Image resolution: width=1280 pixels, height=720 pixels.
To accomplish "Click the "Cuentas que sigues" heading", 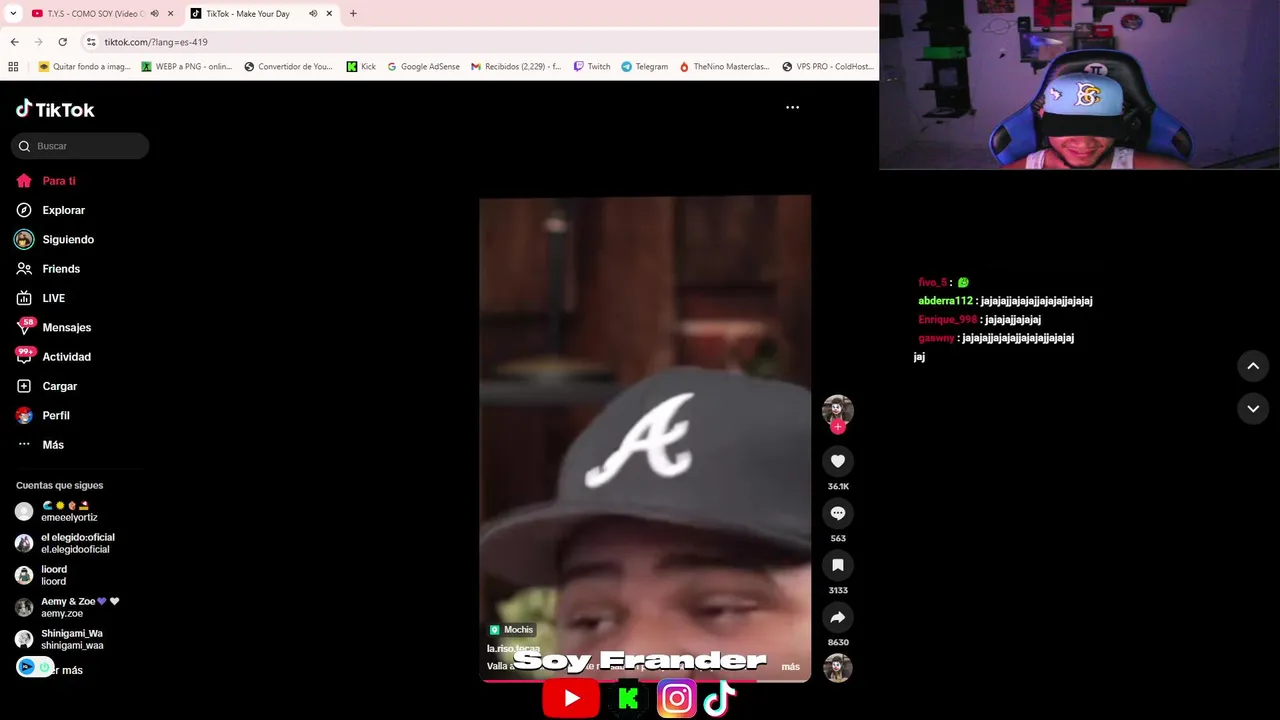I will click(59, 486).
